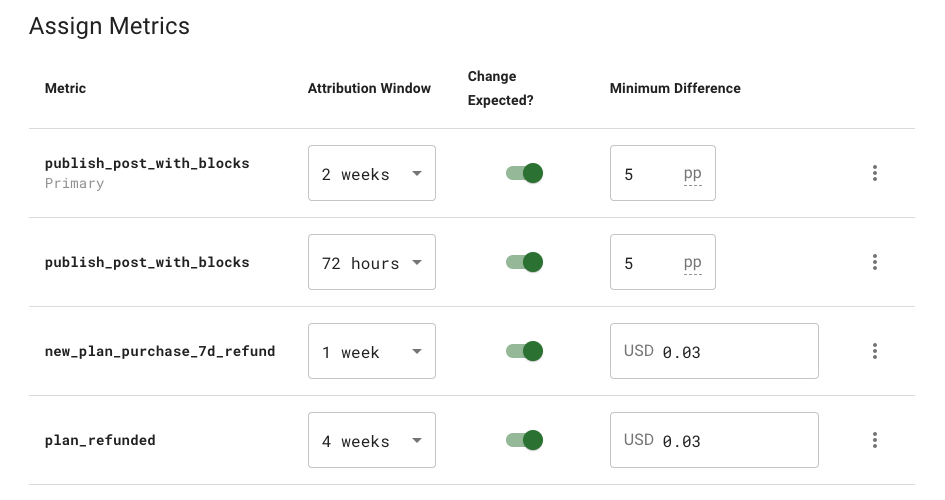
Task: Select the new_plan_purchase_7d_refund metric name
Action: click(160, 351)
